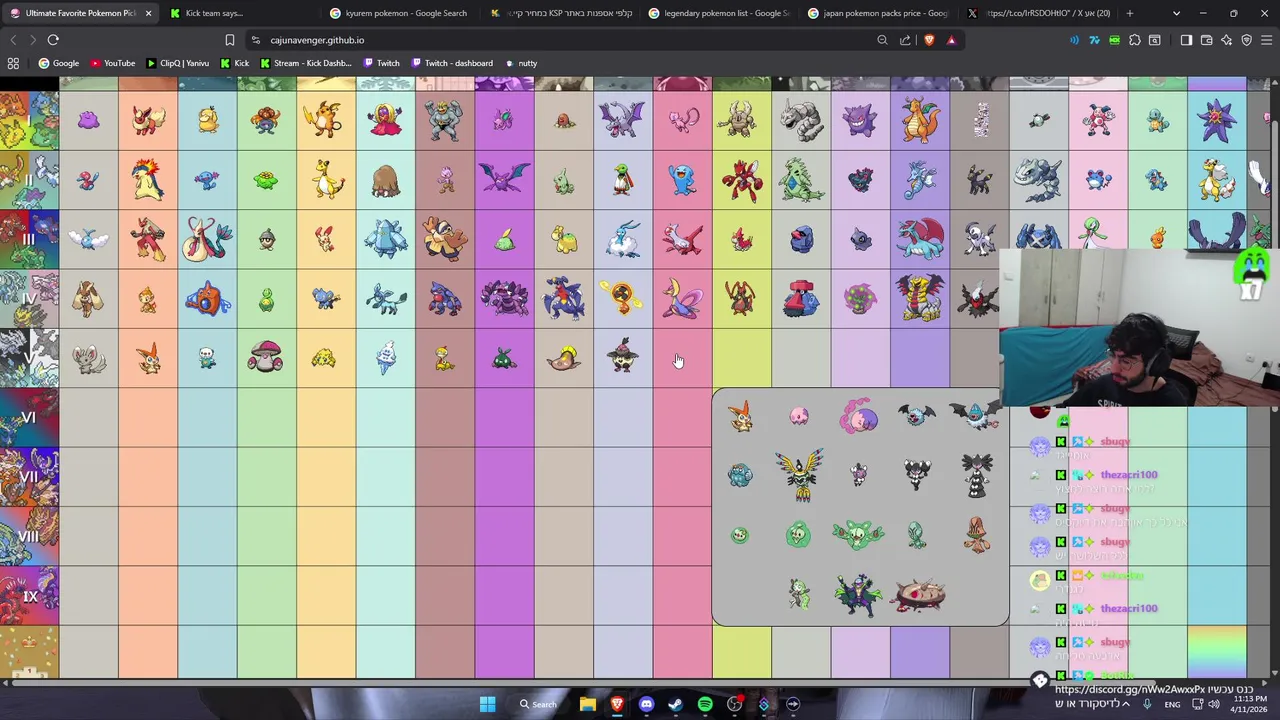The image size is (1280, 720).
Task: Pick Munna from the popup grid
Action: tap(799, 416)
